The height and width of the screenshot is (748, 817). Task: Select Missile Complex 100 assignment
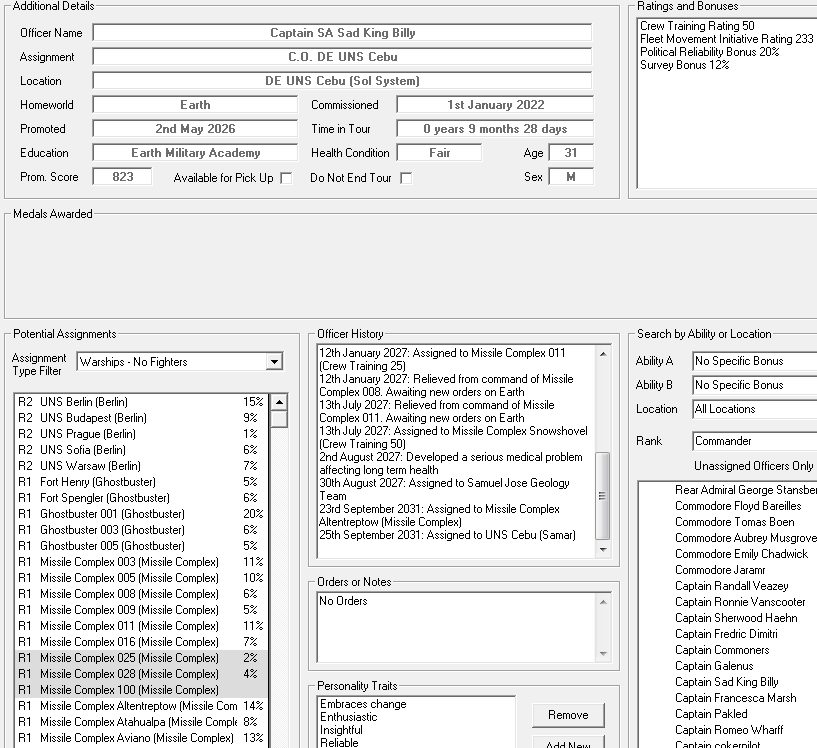point(141,690)
